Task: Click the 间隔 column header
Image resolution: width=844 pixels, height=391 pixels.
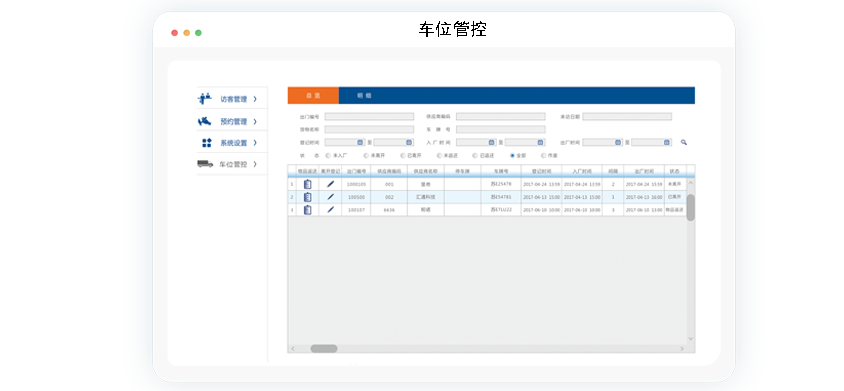Action: coord(613,171)
